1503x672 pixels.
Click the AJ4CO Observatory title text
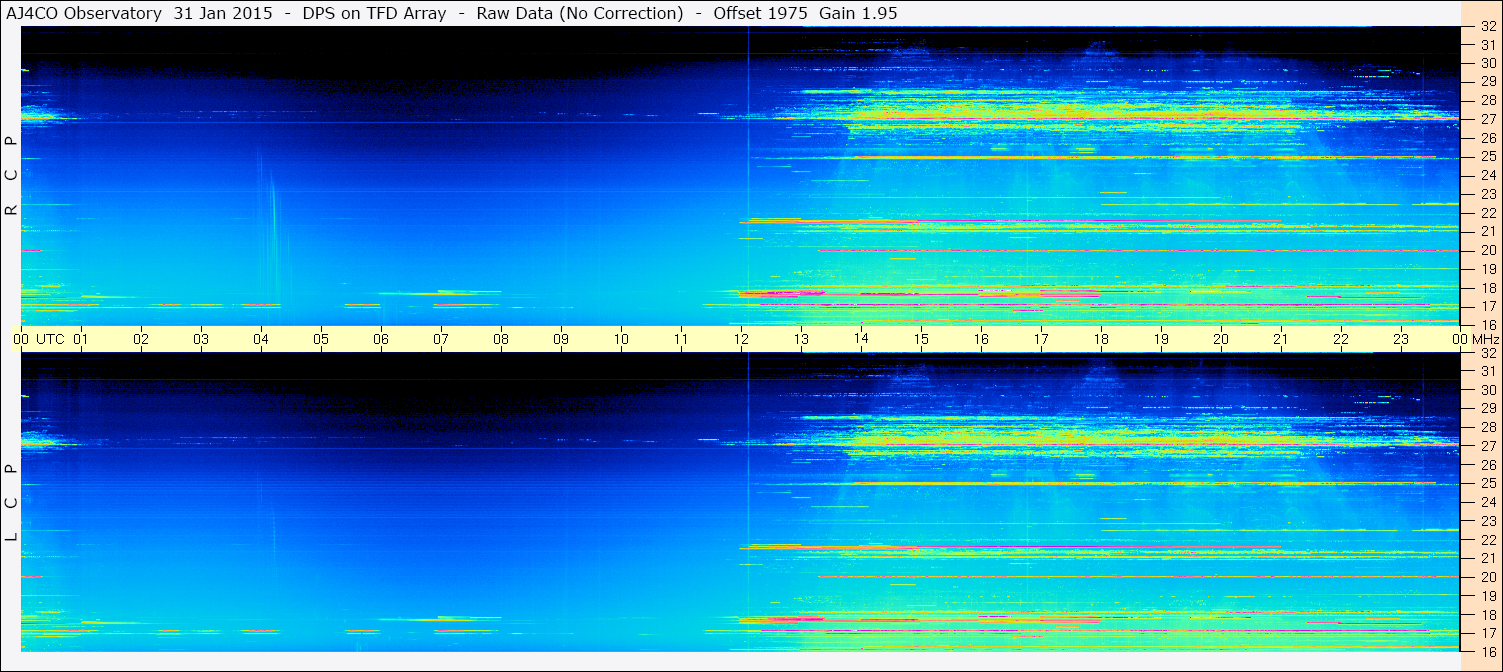84,13
